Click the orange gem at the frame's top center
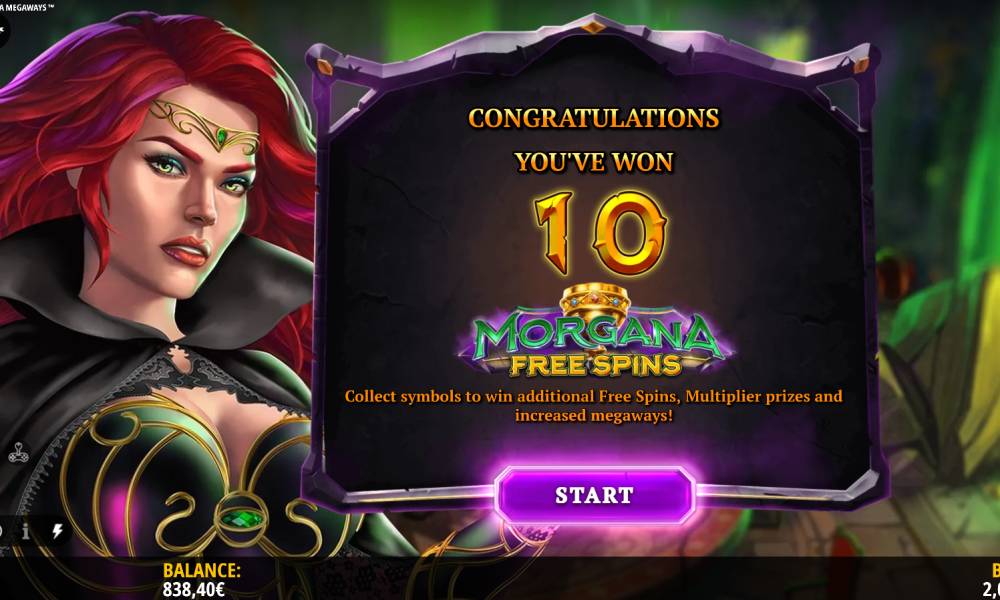 tap(594, 26)
